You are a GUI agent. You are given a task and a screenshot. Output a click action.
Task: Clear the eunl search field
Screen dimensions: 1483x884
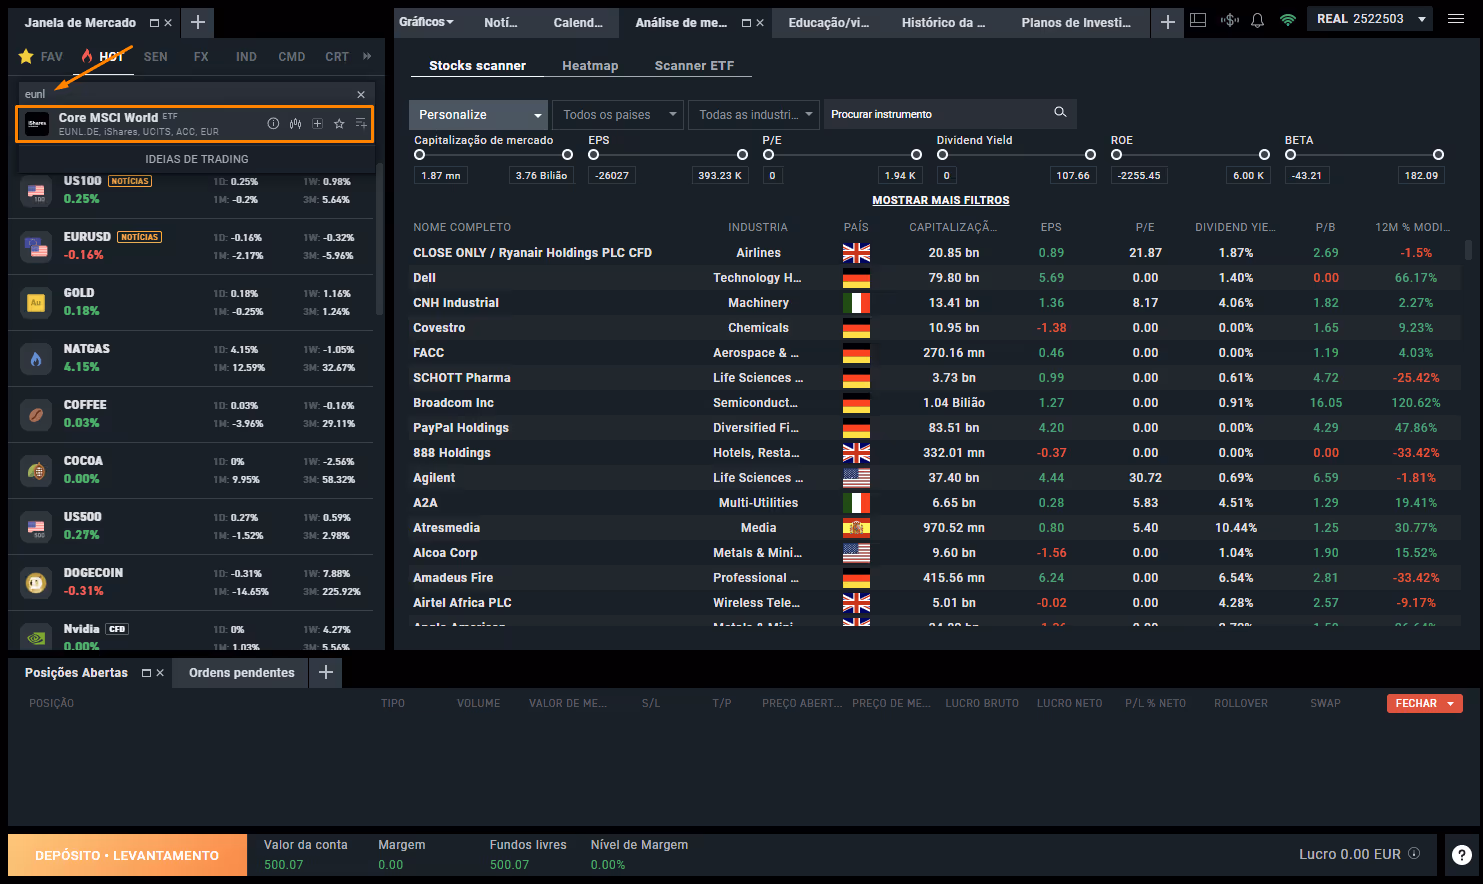[361, 94]
